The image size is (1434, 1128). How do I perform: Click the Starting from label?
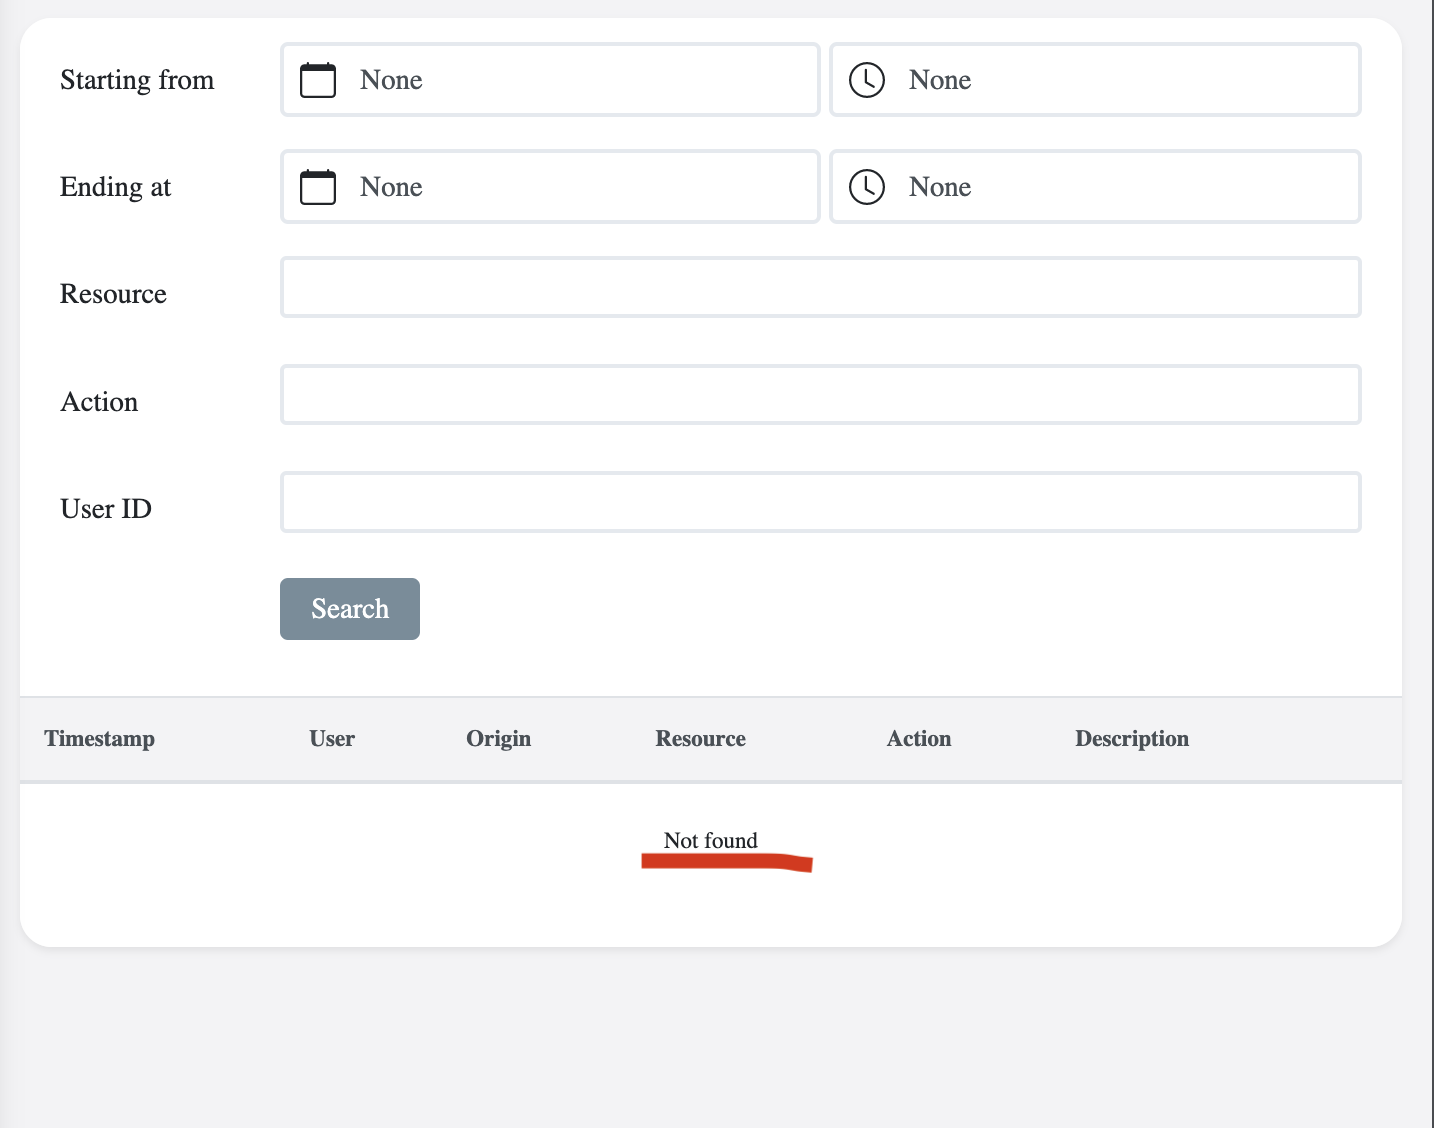(x=137, y=80)
